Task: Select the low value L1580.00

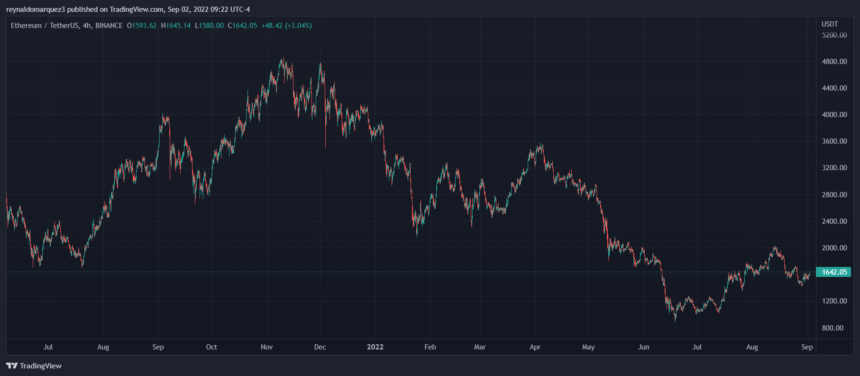Action: (x=209, y=26)
